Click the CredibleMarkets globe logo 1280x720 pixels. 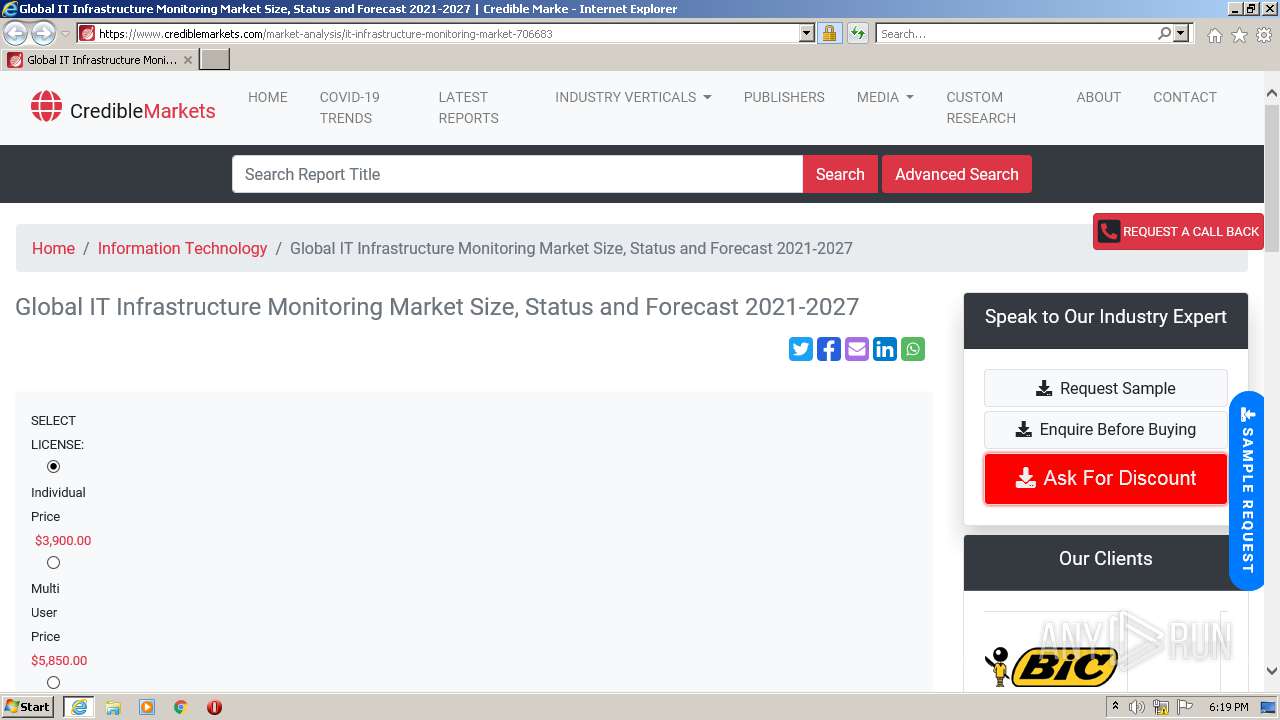(46, 106)
